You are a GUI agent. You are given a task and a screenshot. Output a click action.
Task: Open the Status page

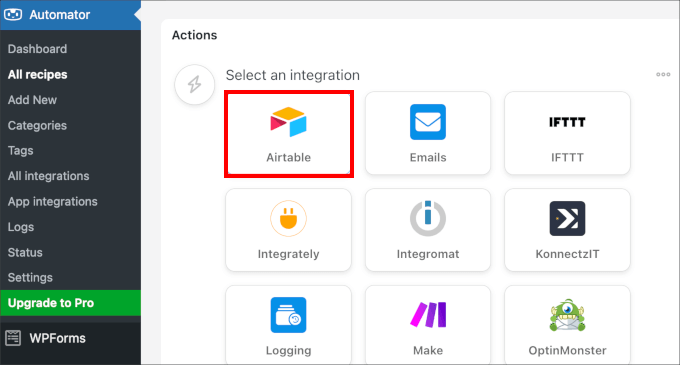25,252
